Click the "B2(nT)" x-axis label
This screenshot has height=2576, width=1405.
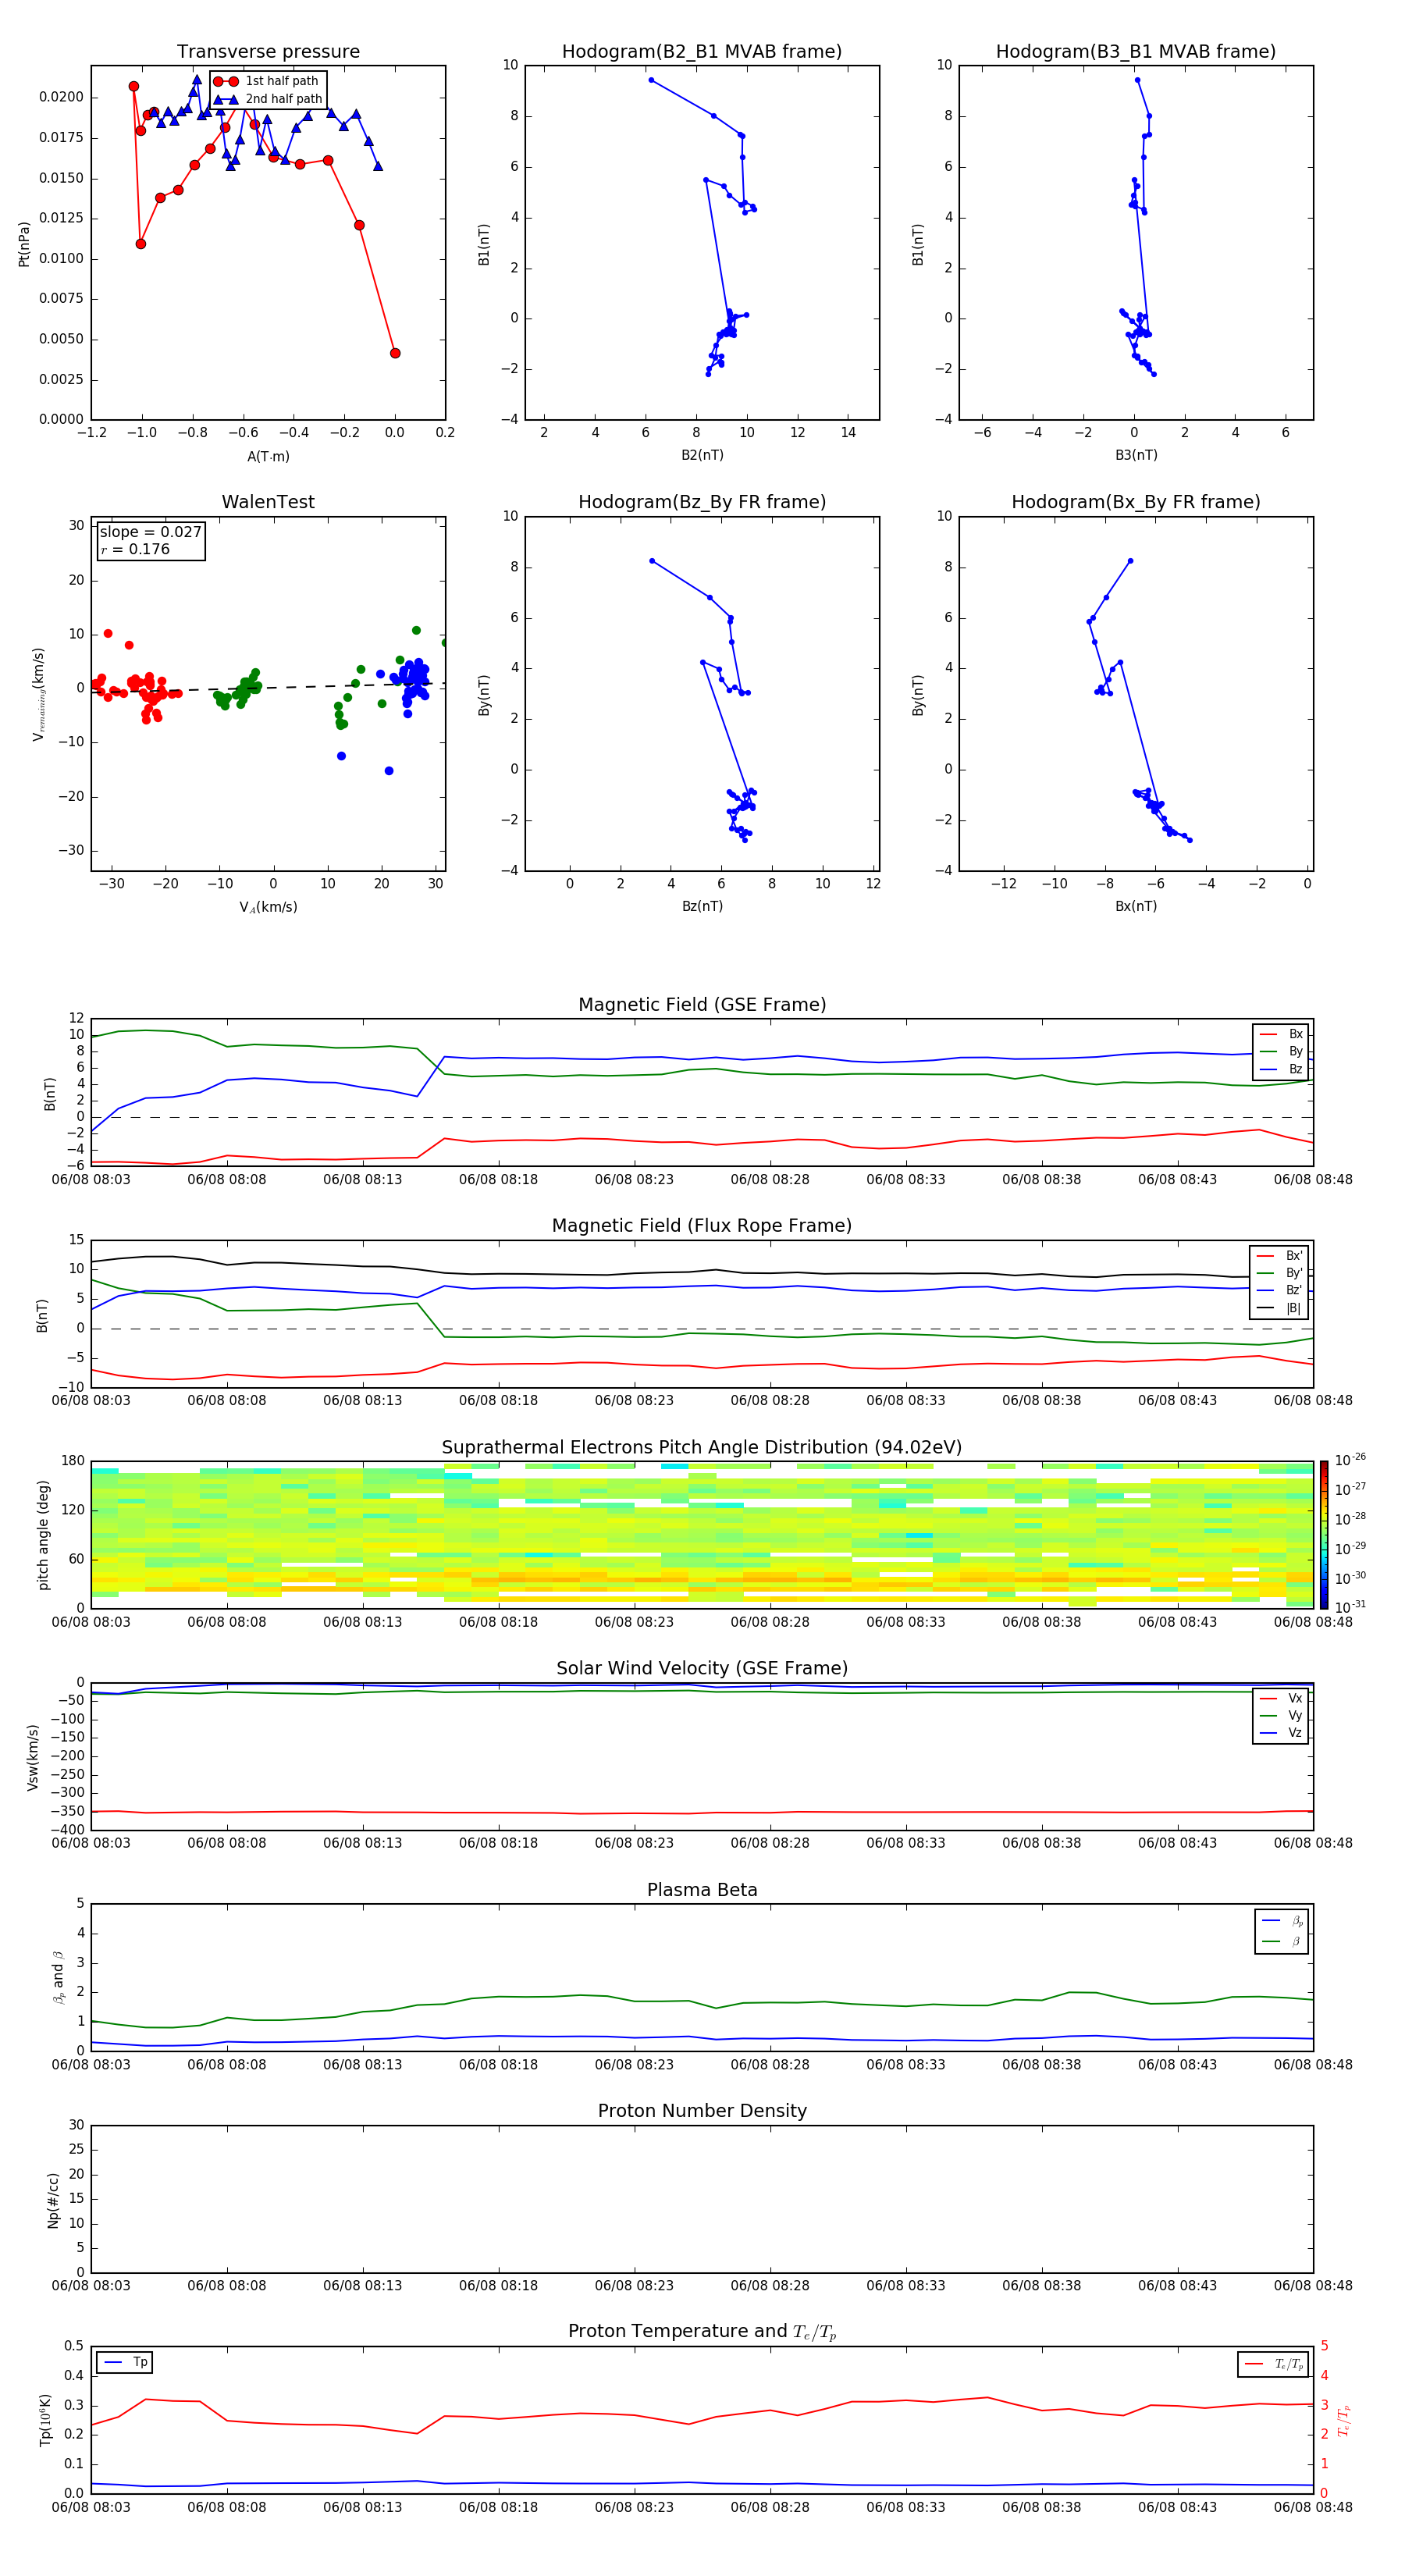702,455
